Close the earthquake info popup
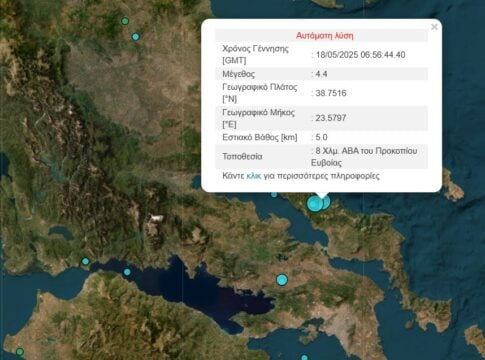This screenshot has width=485, height=360. pyautogui.click(x=434, y=27)
